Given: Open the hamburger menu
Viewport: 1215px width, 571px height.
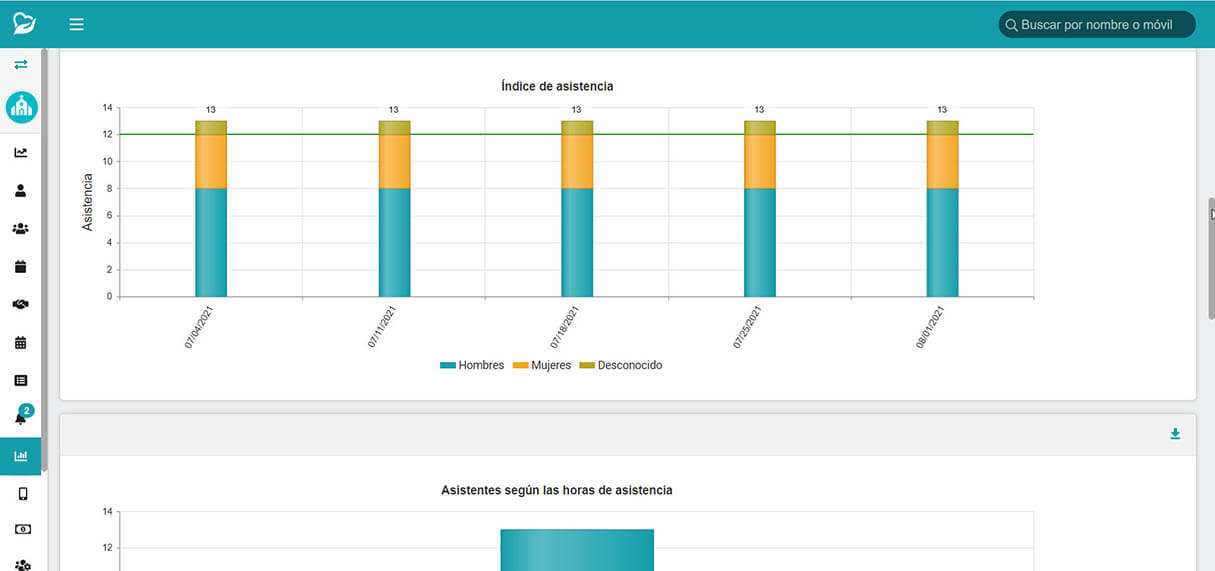Looking at the screenshot, I should pos(76,24).
